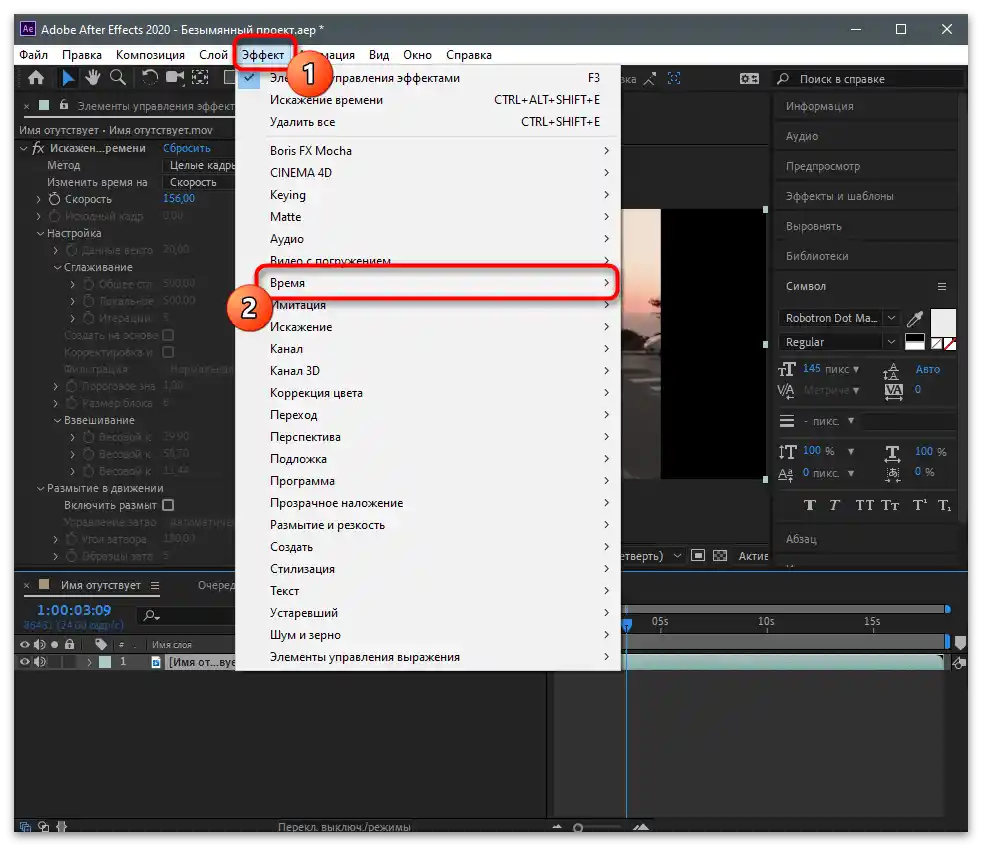
Task: Open the Regular font style dropdown
Action: pos(891,342)
